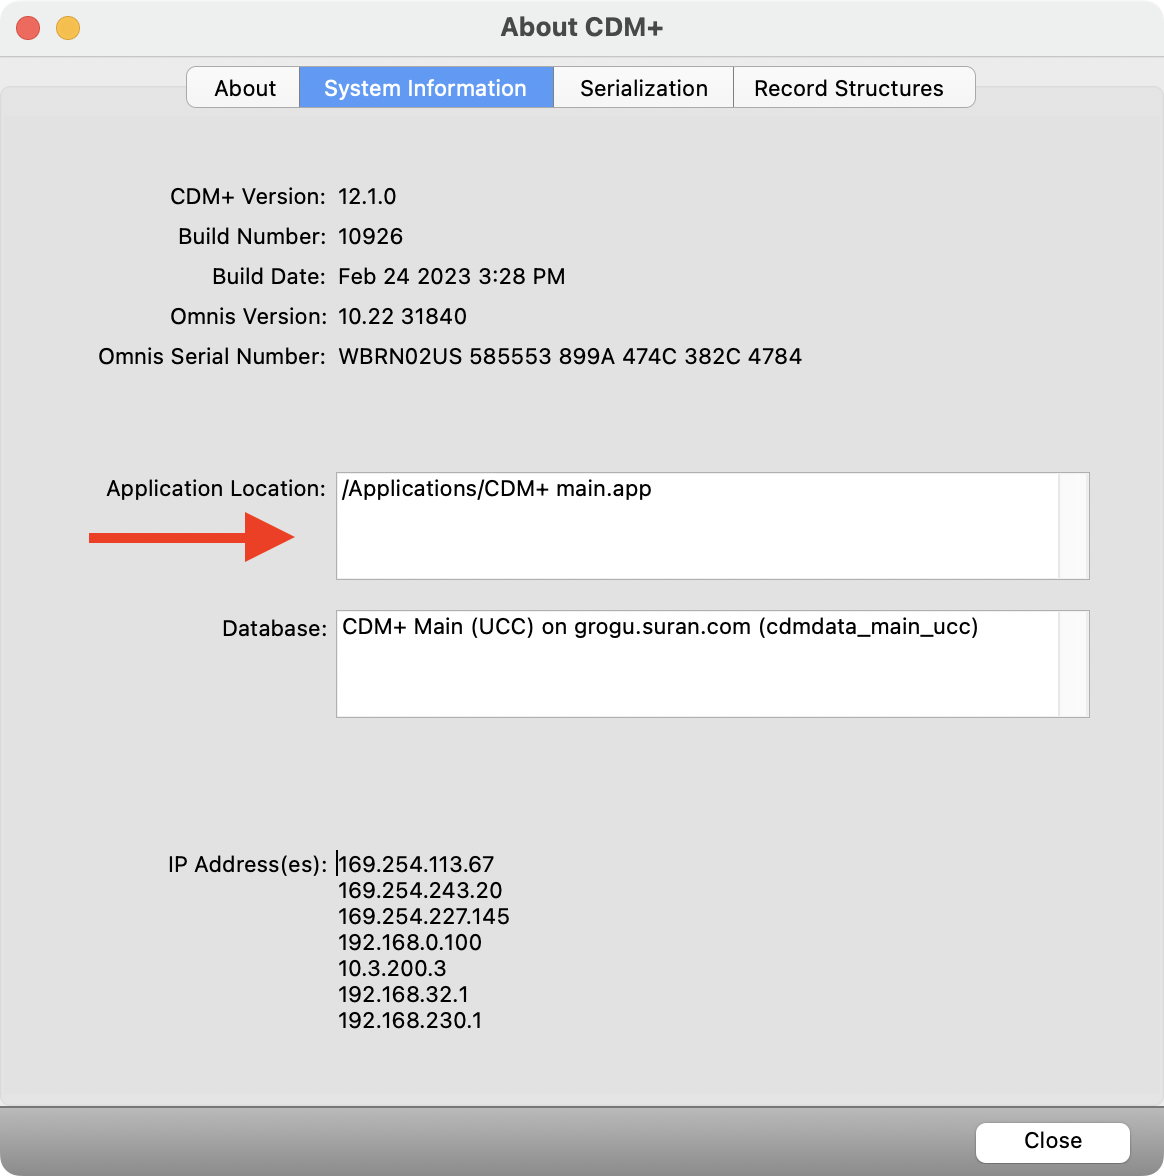Viewport: 1164px width, 1176px height.
Task: Open the Serialization tab
Action: point(643,87)
